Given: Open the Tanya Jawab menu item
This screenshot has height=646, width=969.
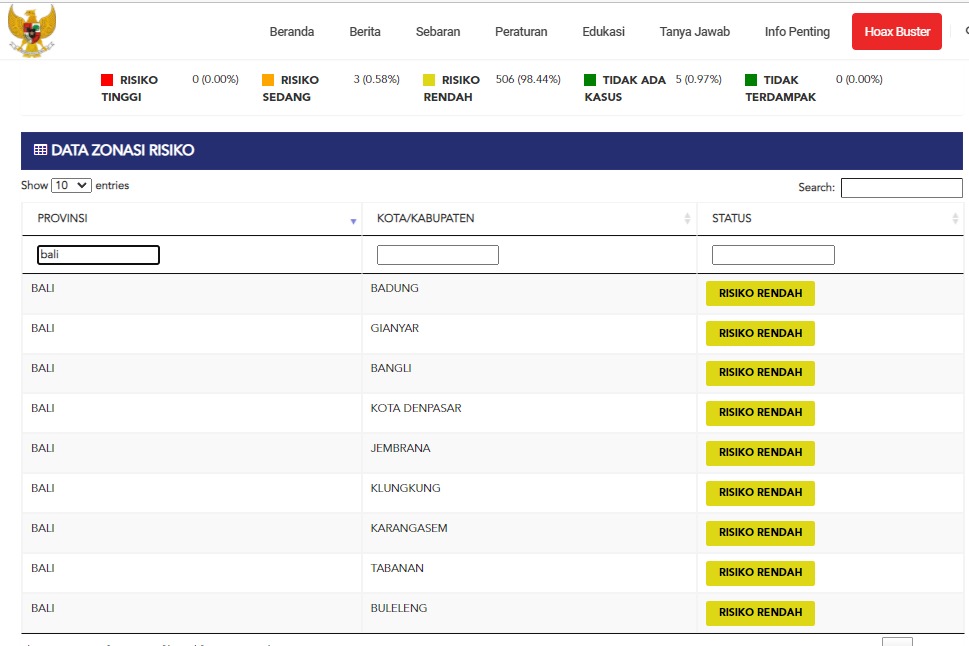Looking at the screenshot, I should pos(694,32).
